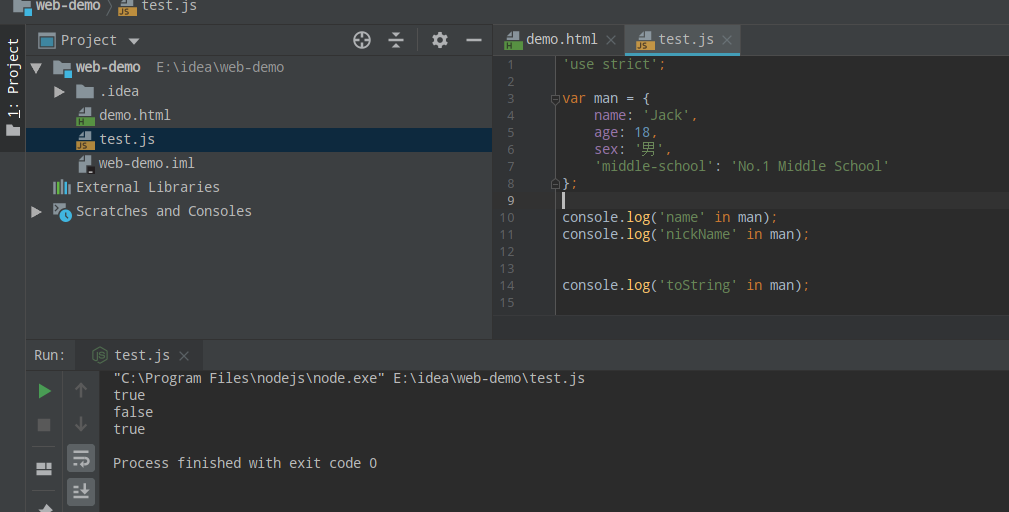Click 'false' output in run console
The height and width of the screenshot is (512, 1009).
[x=133, y=412]
